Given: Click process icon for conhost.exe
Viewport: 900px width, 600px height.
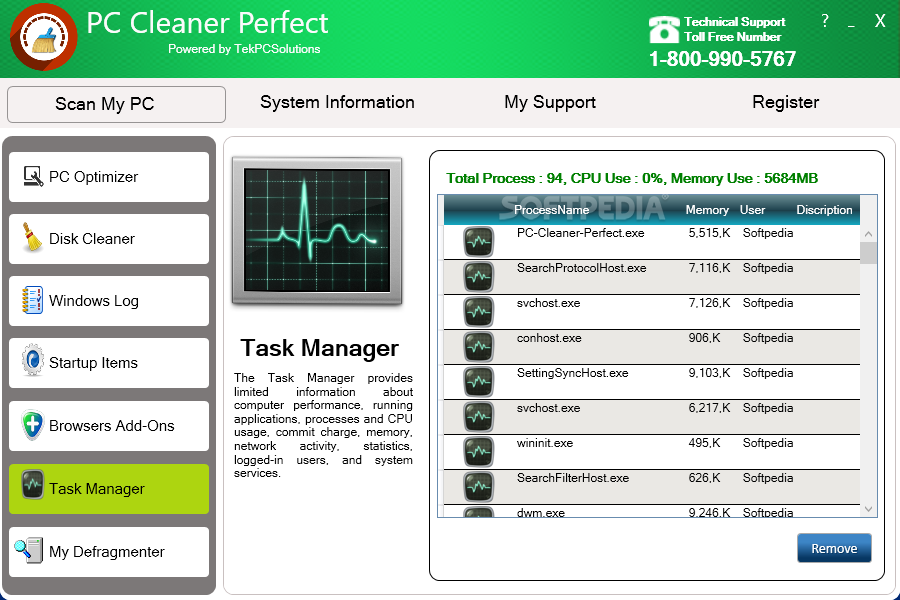Looking at the screenshot, I should point(478,346).
